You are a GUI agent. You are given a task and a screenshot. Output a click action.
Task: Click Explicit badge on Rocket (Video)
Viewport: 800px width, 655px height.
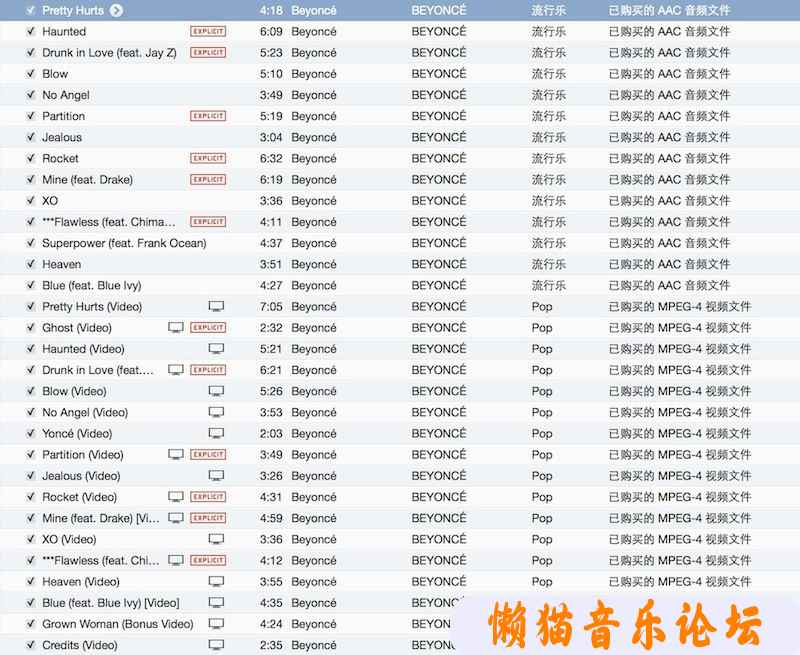[208, 497]
